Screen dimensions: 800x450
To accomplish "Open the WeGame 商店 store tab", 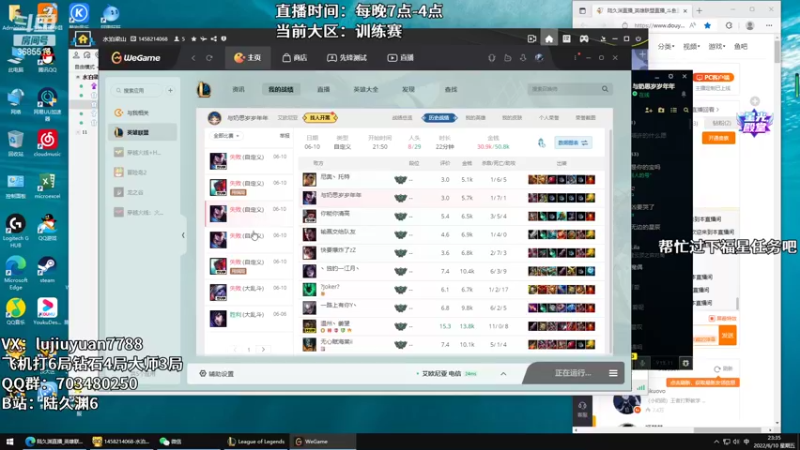I will point(294,58).
